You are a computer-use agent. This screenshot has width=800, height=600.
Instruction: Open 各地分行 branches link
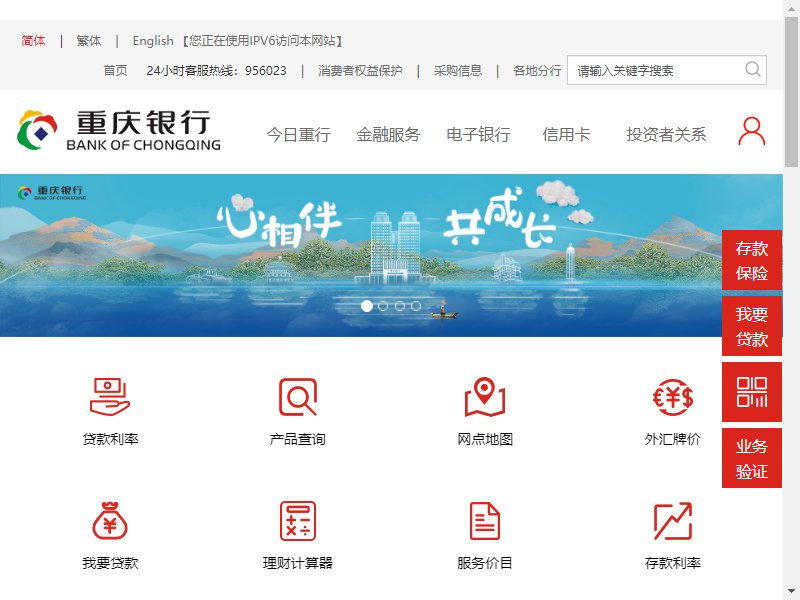click(537, 70)
